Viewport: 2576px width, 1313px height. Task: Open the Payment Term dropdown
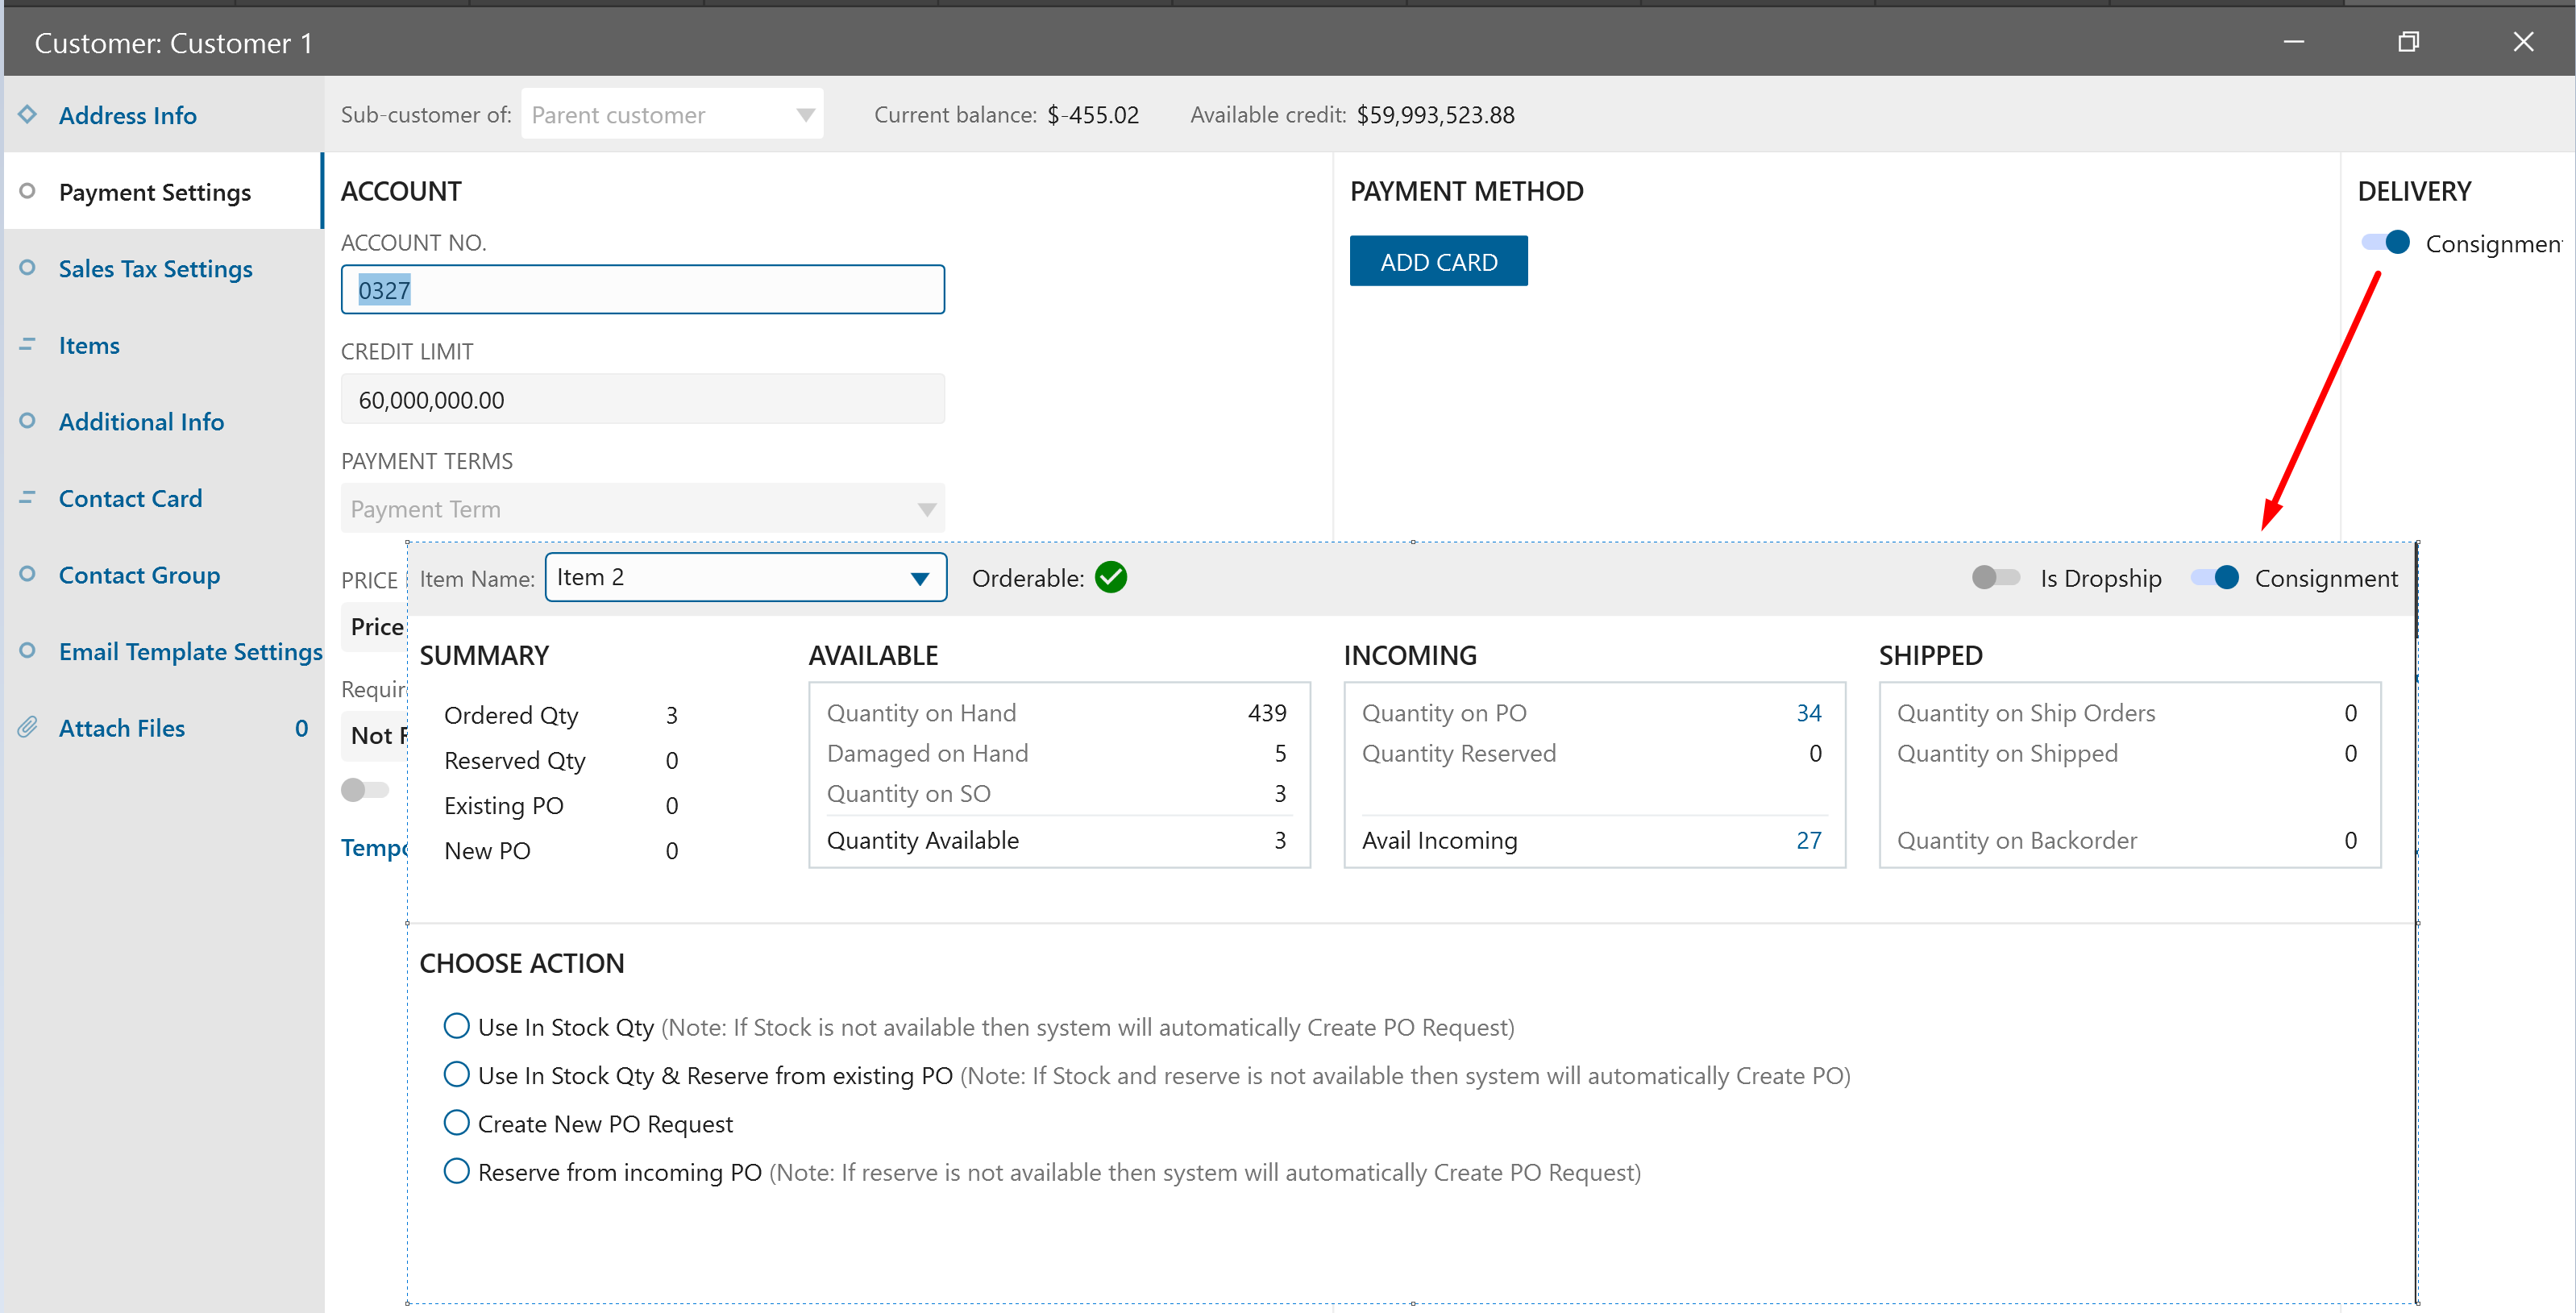click(x=926, y=509)
